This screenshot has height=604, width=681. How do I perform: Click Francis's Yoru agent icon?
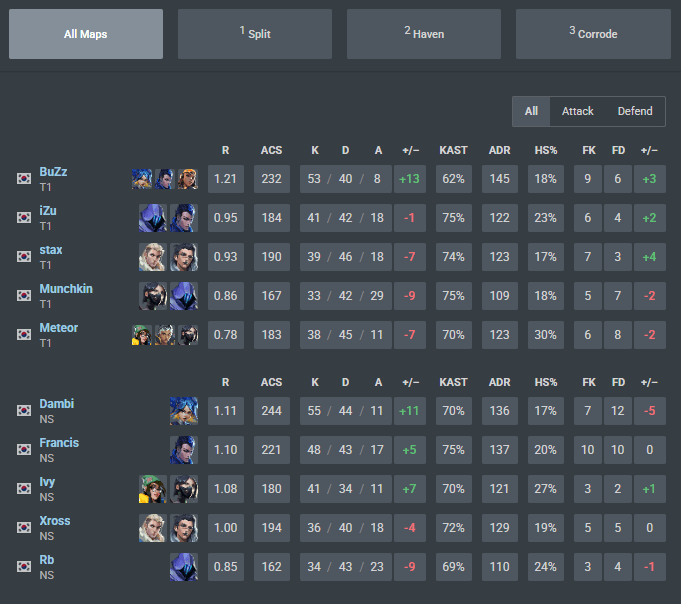pos(184,450)
